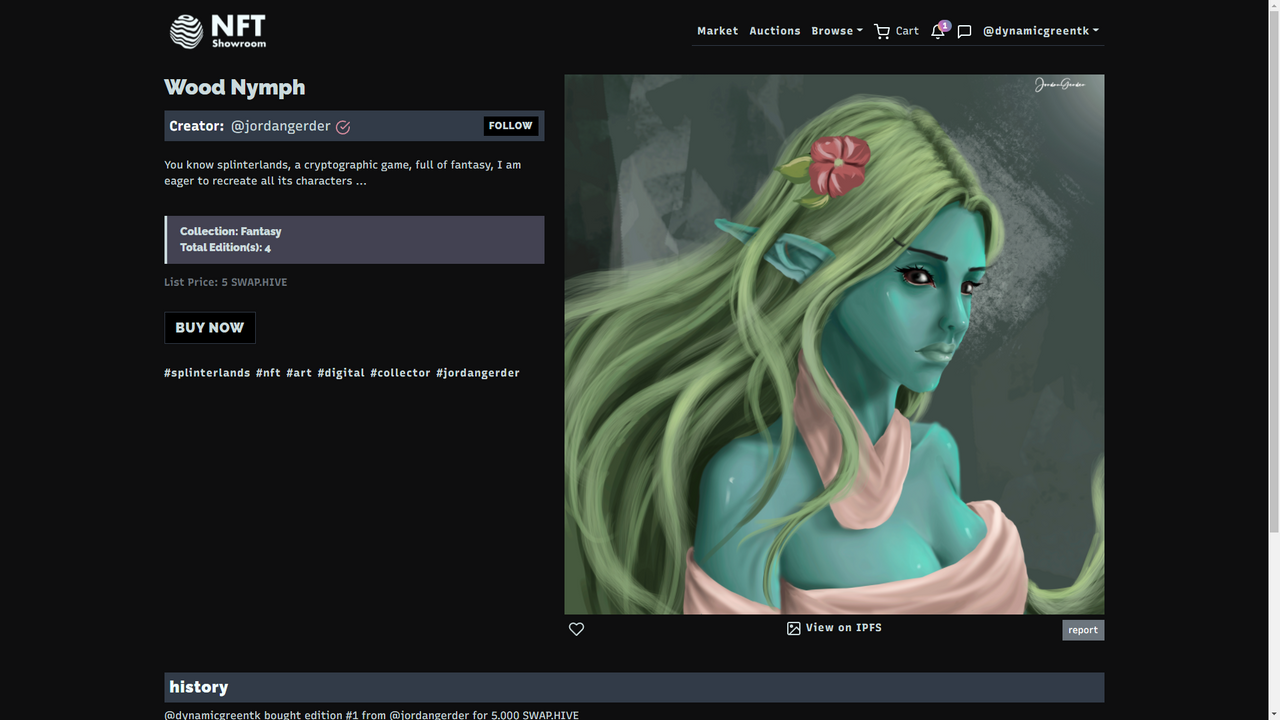Screen dimensions: 1280x720
Task: Open the NFT Showroom logo home link
Action: tap(218, 31)
